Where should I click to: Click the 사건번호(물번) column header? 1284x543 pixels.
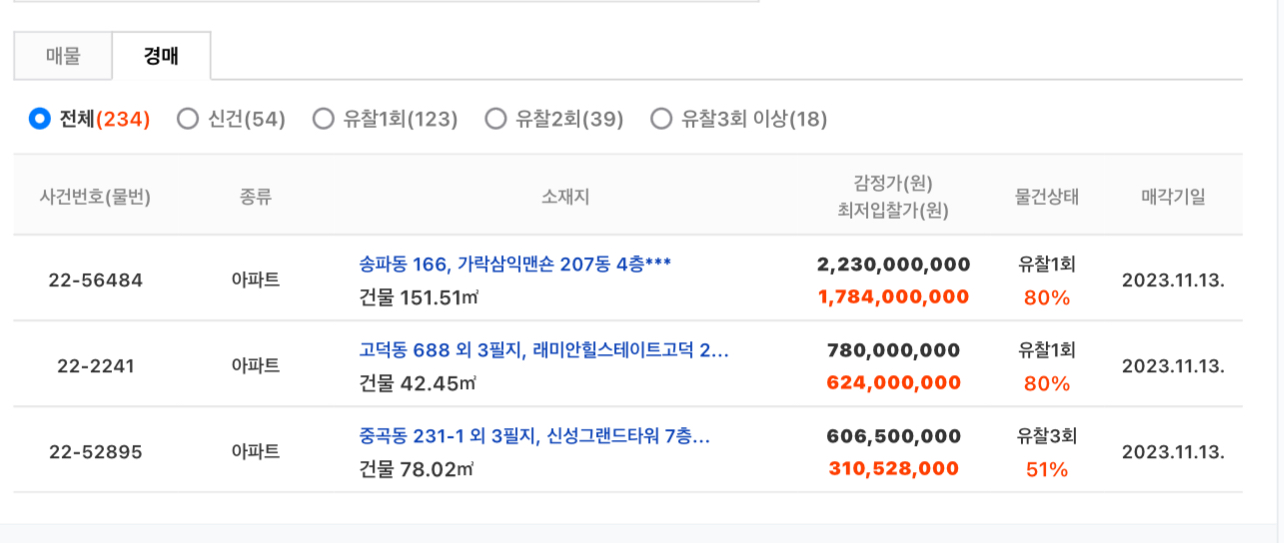[x=96, y=197]
